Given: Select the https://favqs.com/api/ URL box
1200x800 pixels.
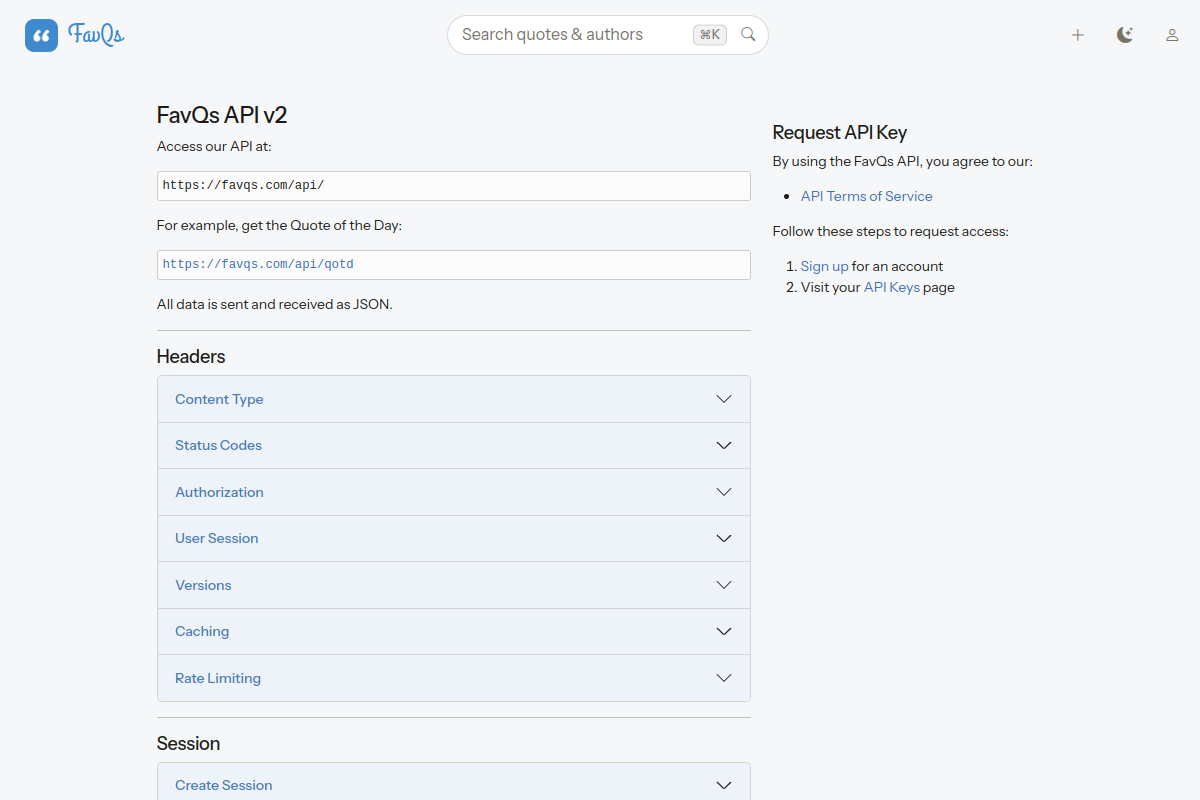Looking at the screenshot, I should 454,186.
